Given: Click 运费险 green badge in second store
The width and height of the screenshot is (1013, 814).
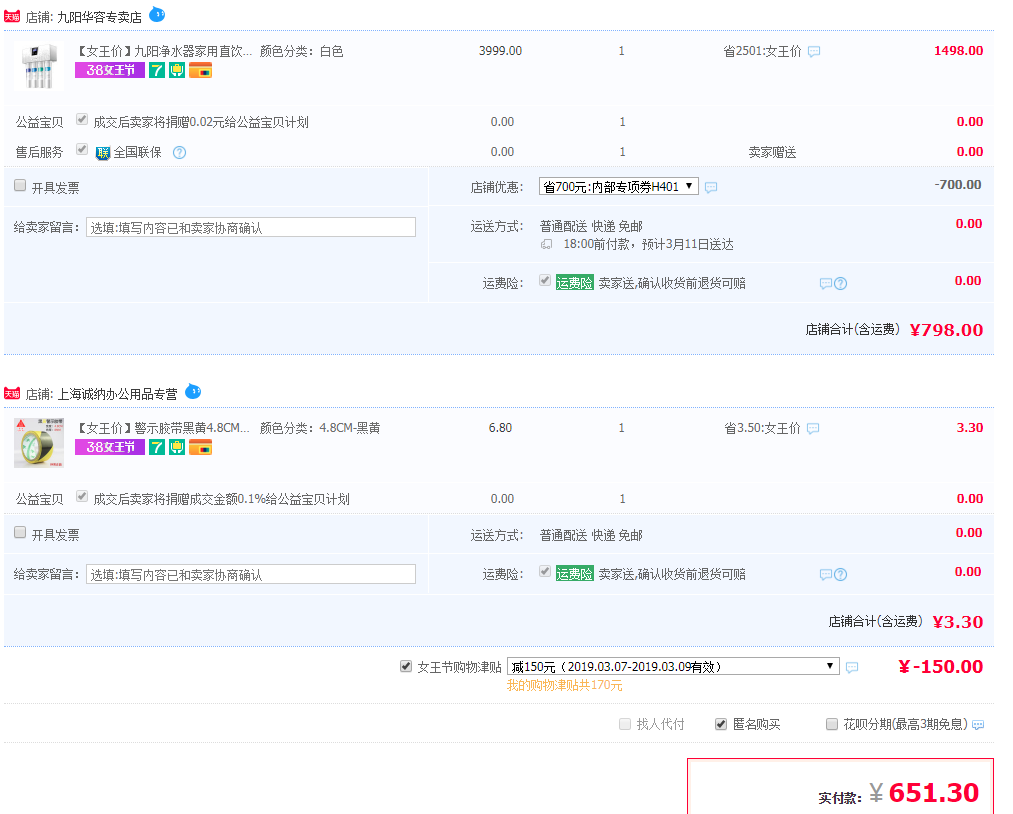Looking at the screenshot, I should (574, 574).
